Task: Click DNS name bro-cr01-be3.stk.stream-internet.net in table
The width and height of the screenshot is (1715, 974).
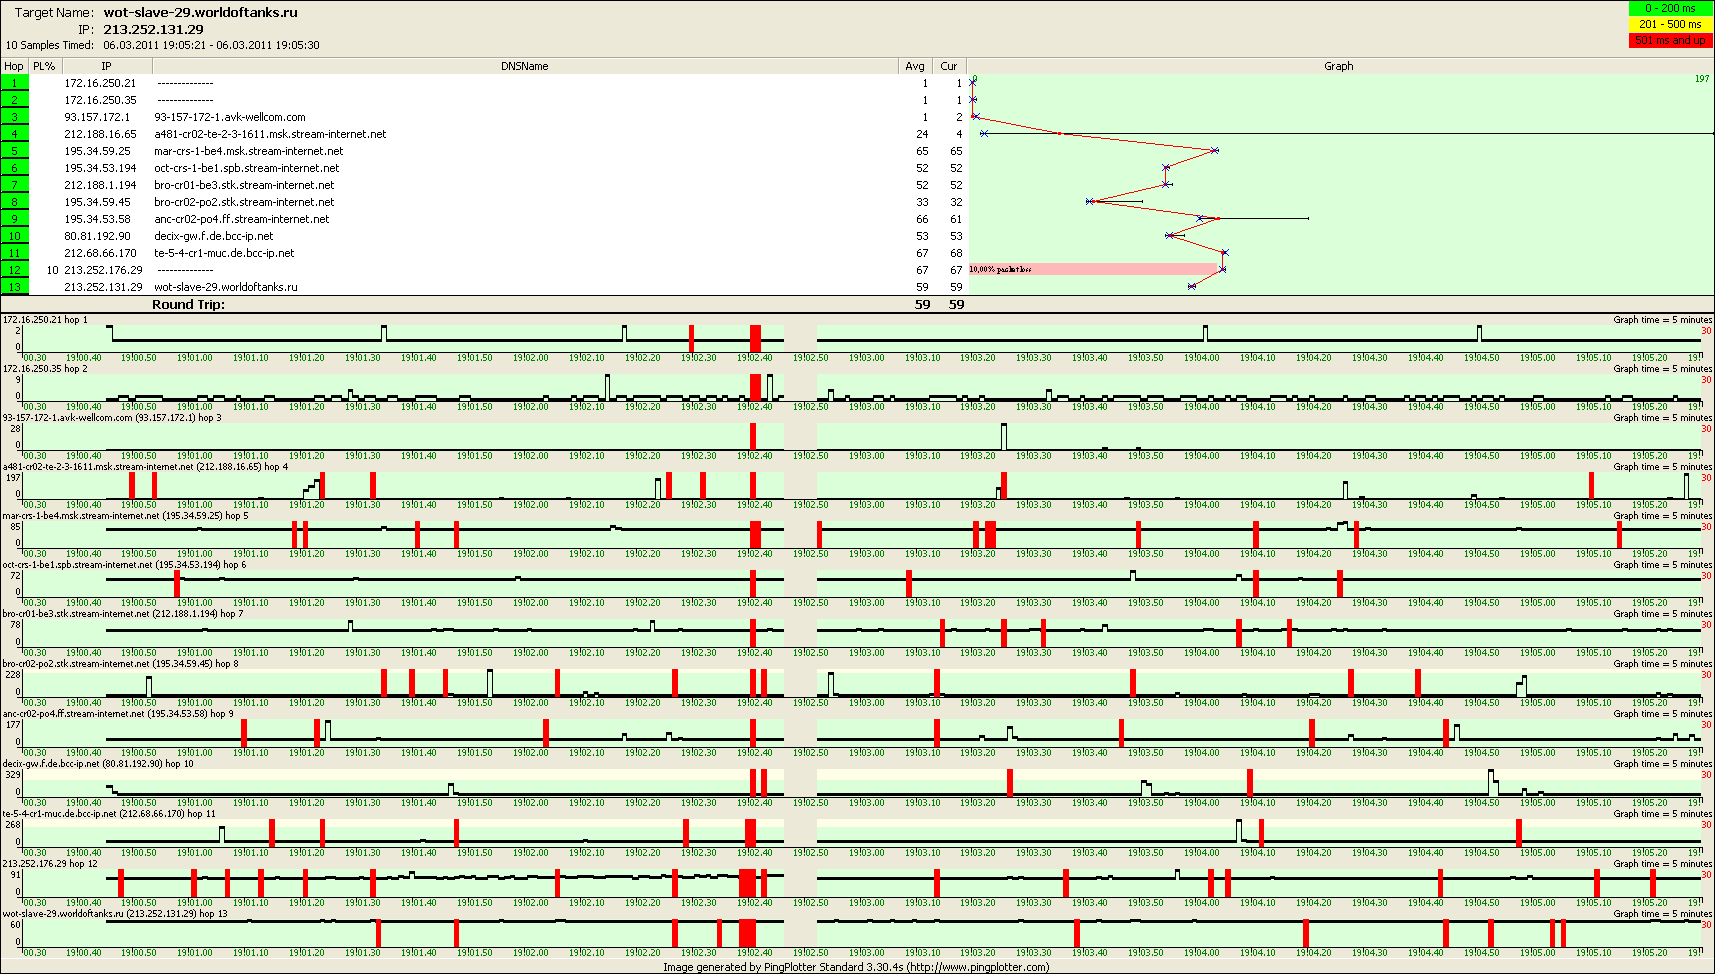Action: pyautogui.click(x=244, y=185)
